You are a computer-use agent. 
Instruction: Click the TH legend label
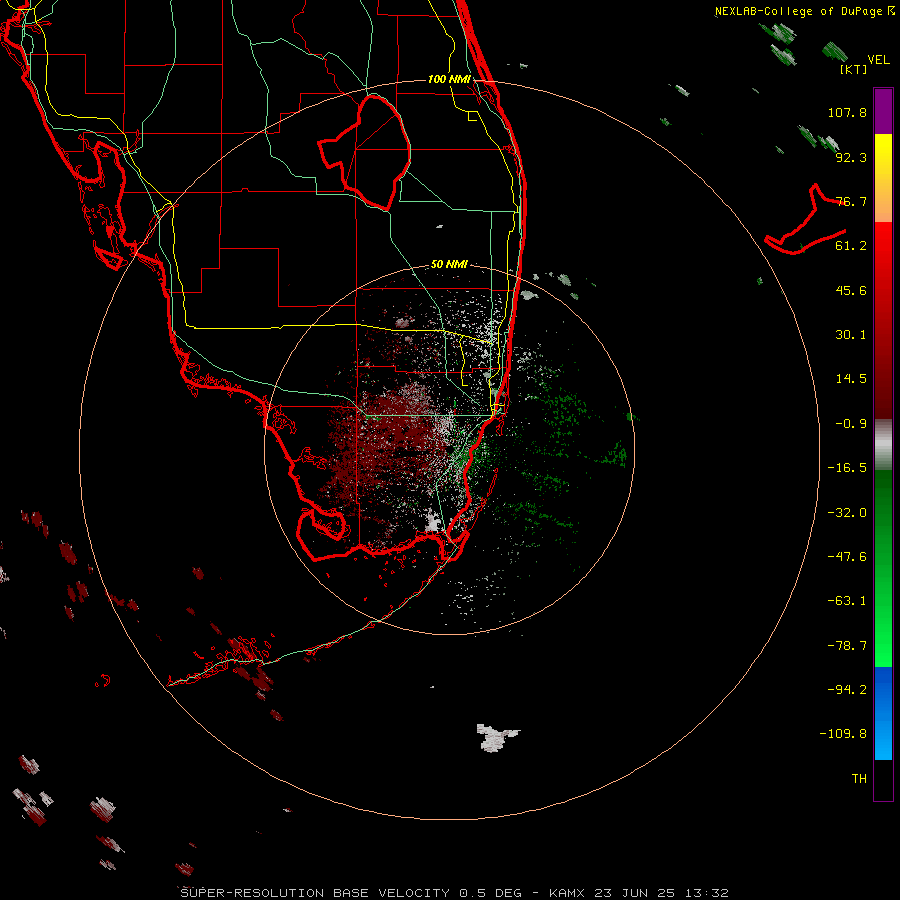click(859, 779)
